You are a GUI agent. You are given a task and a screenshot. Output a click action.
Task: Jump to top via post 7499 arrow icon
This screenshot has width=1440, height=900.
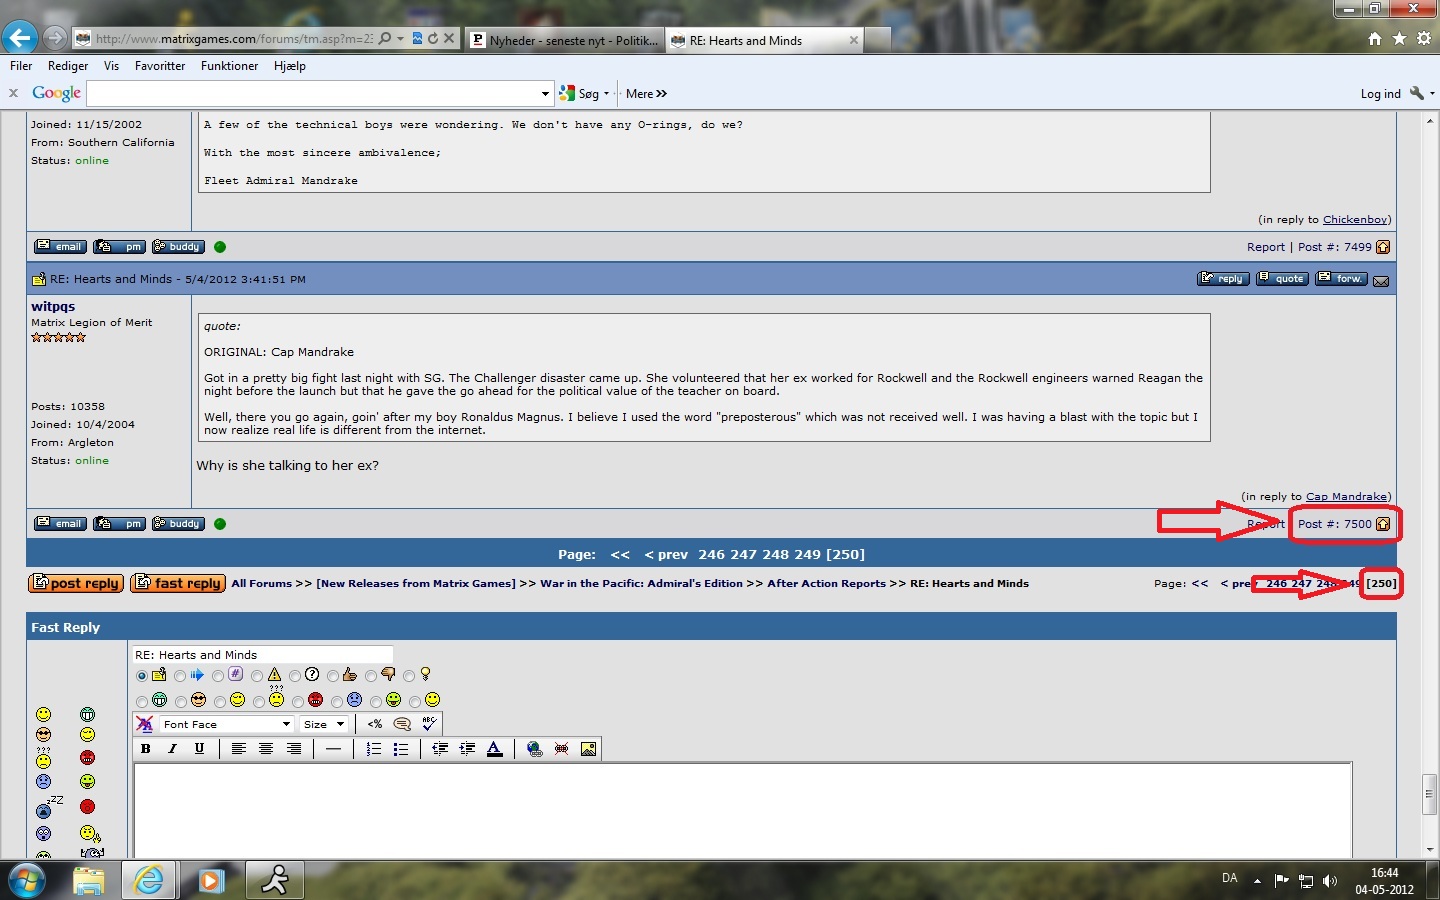(1383, 247)
